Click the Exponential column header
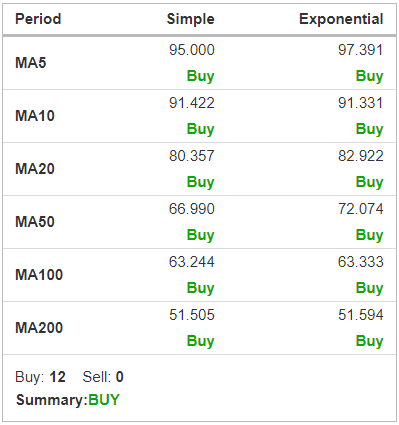 click(341, 19)
